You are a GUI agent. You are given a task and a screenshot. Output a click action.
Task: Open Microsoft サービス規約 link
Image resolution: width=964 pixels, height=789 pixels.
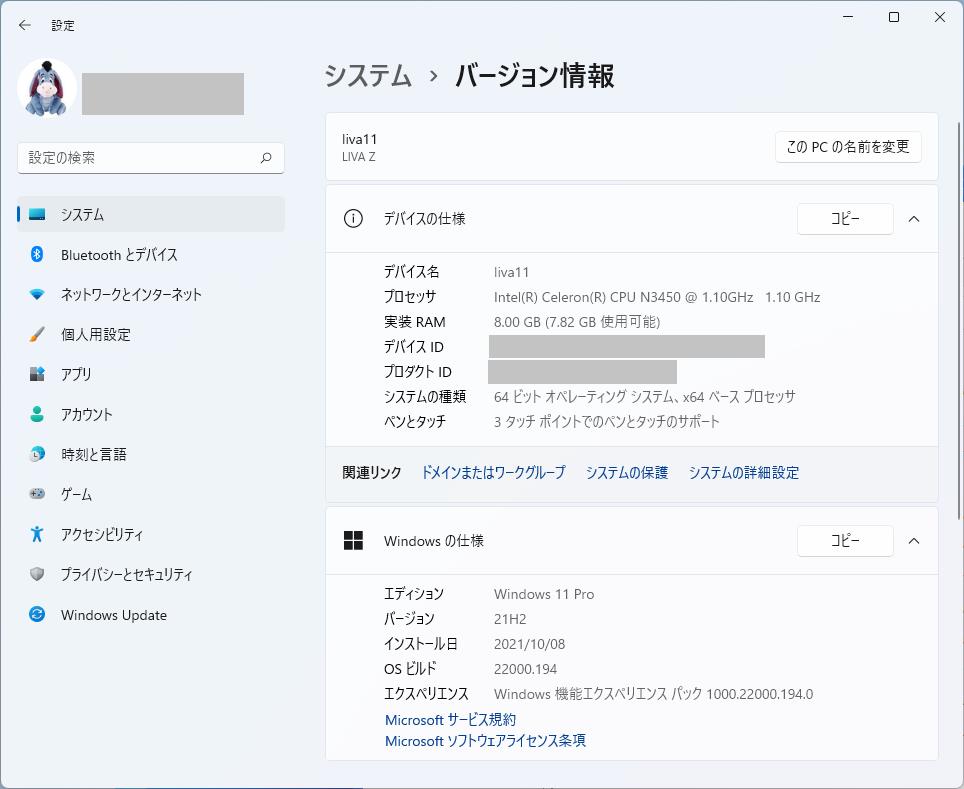(x=450, y=720)
